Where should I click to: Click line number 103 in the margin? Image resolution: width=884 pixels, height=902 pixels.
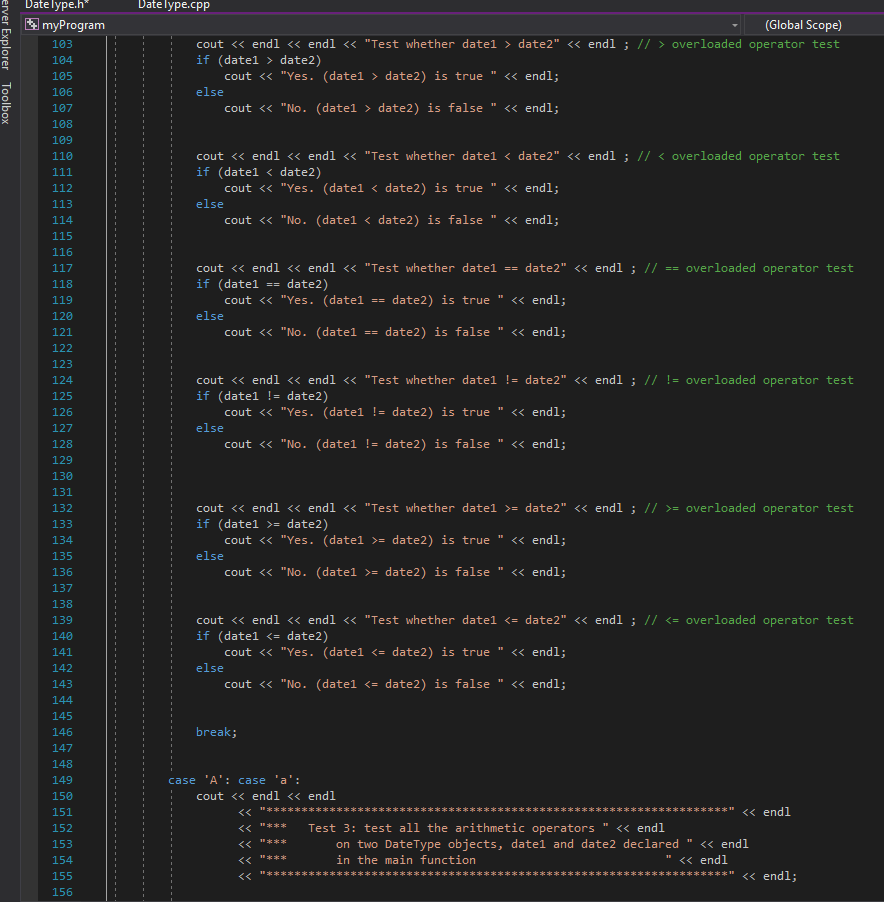tap(62, 43)
